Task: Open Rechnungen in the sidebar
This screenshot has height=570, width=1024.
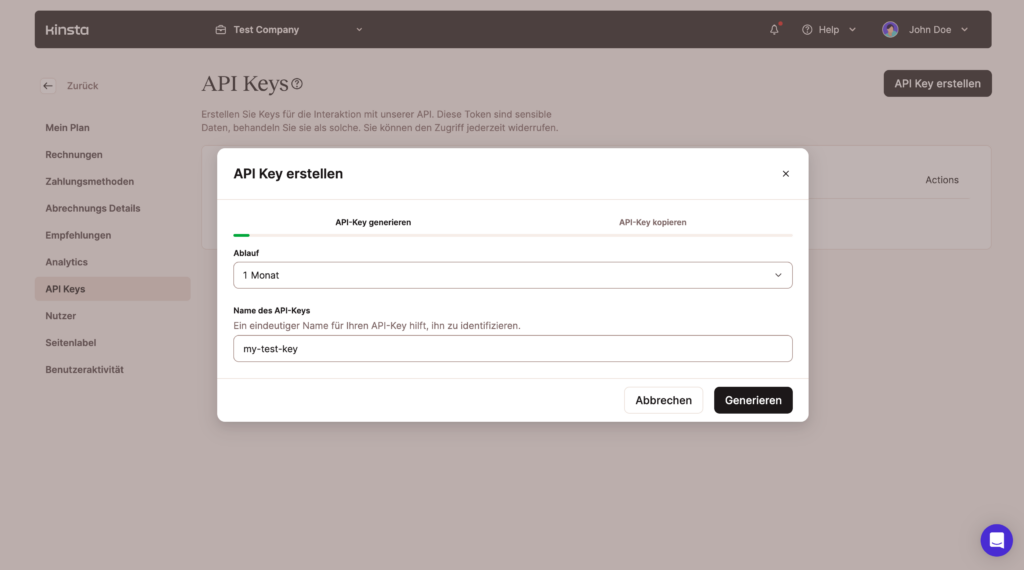Action: pyautogui.click(x=74, y=155)
